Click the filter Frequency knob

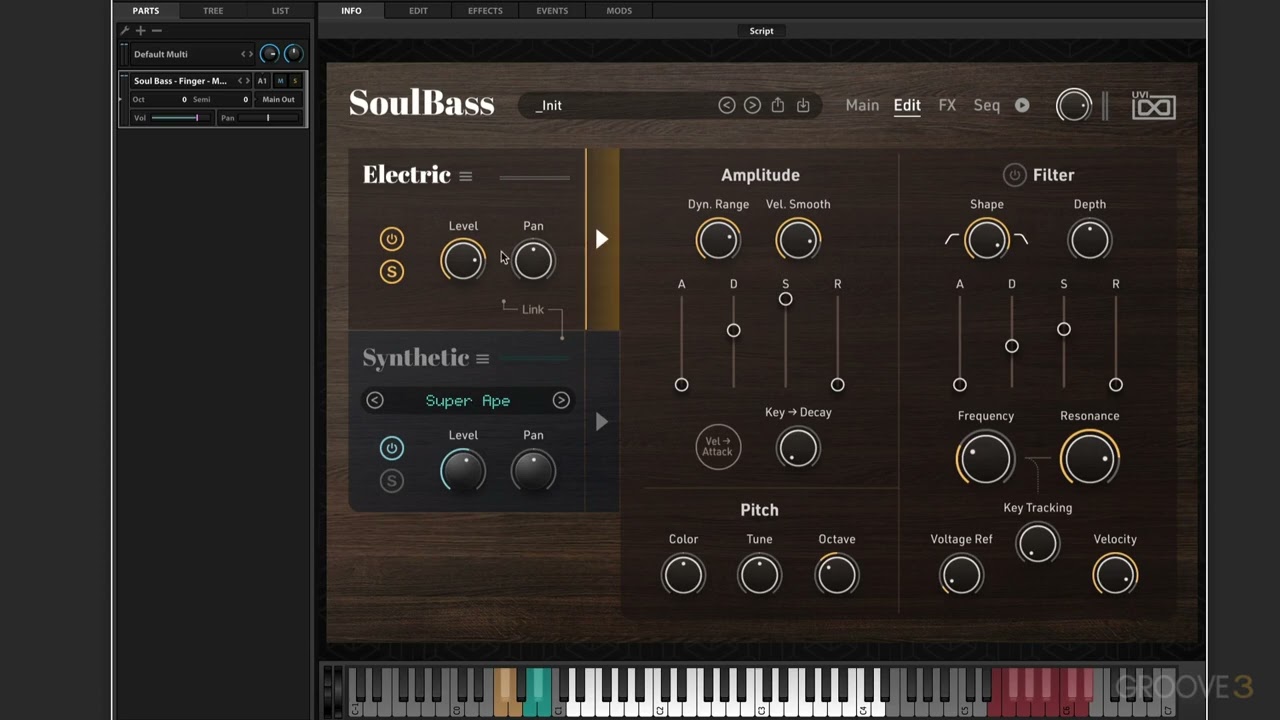tap(985, 458)
